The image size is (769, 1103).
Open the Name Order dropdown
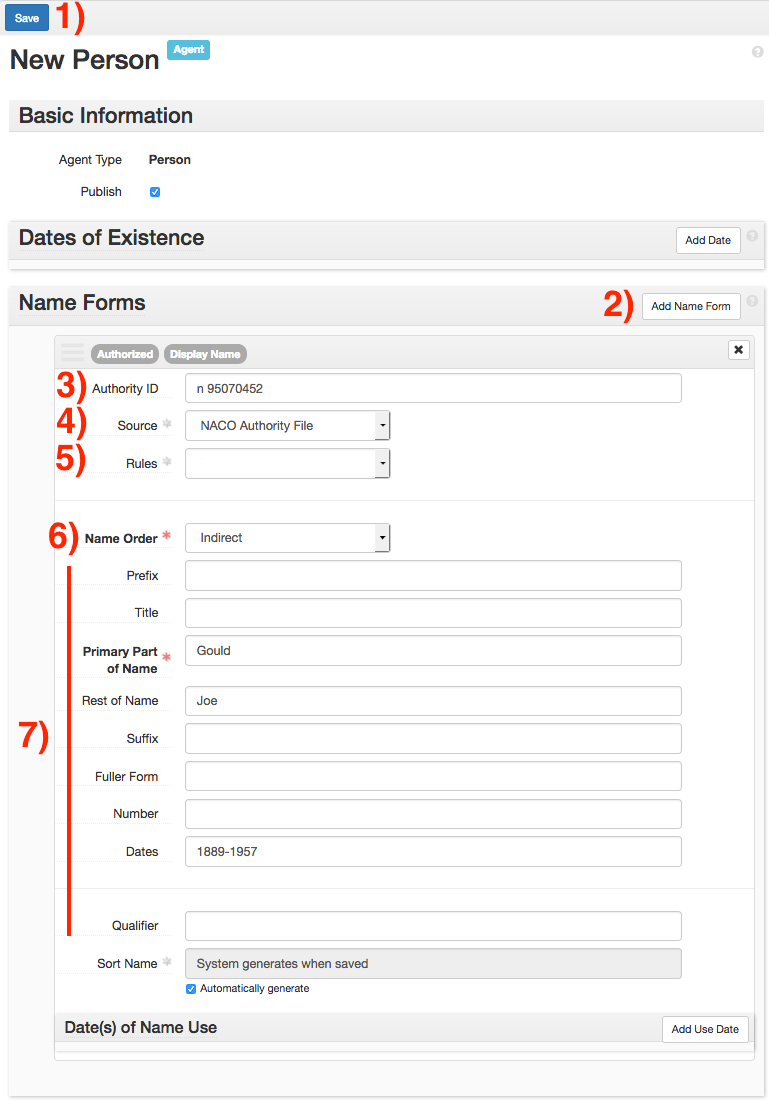pyautogui.click(x=287, y=538)
